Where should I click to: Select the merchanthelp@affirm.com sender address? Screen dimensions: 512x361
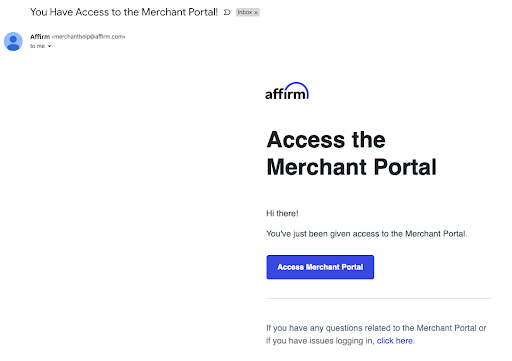(x=88, y=37)
